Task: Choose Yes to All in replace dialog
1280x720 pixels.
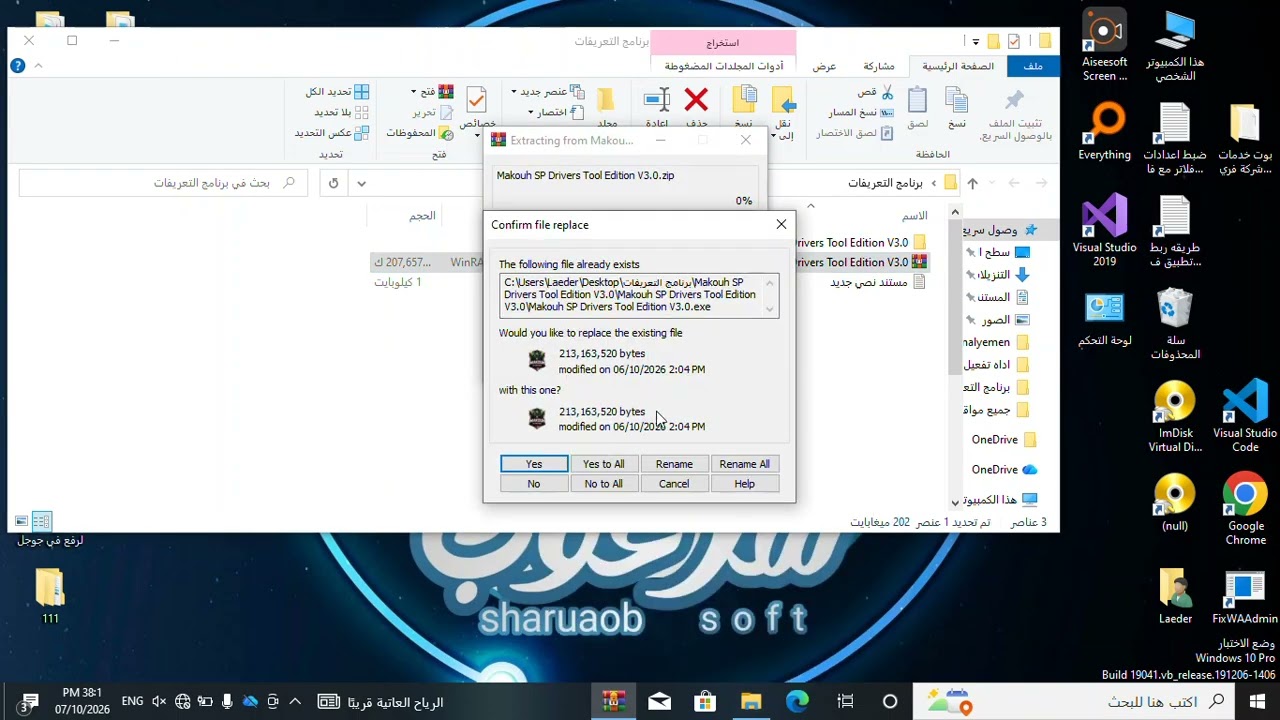Action: (604, 464)
